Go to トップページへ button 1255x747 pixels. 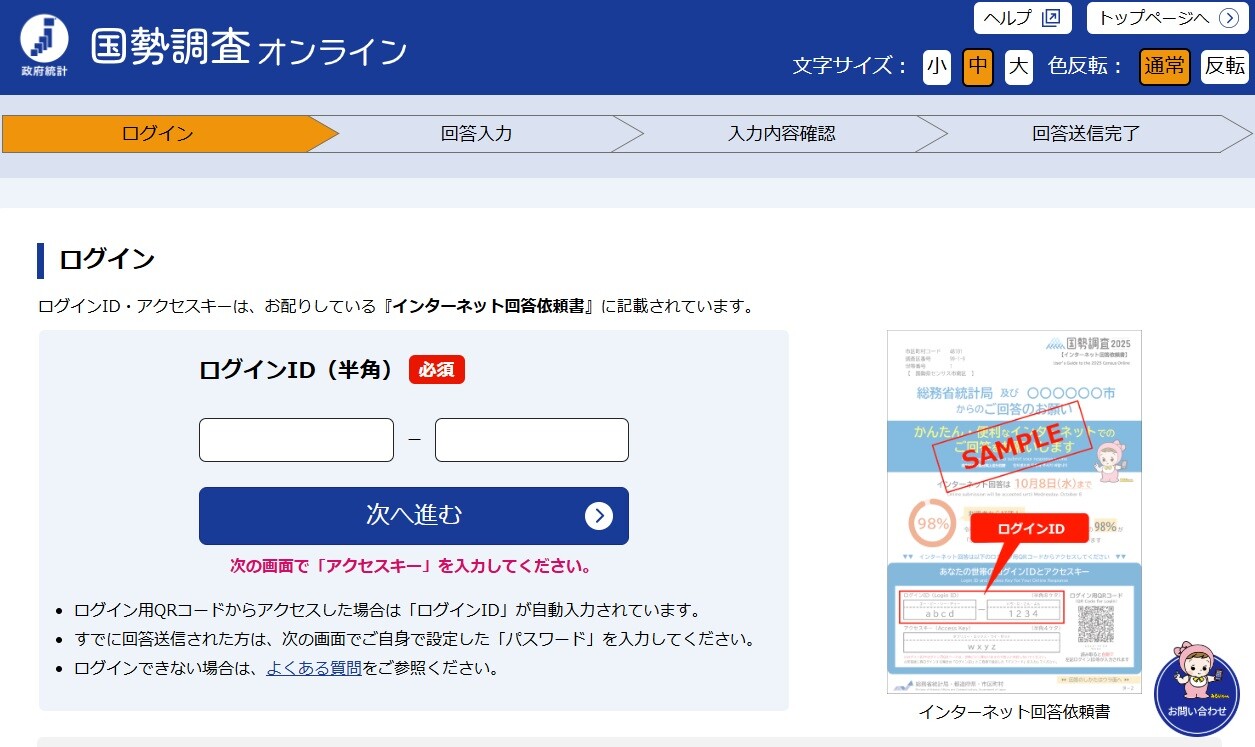1168,18
